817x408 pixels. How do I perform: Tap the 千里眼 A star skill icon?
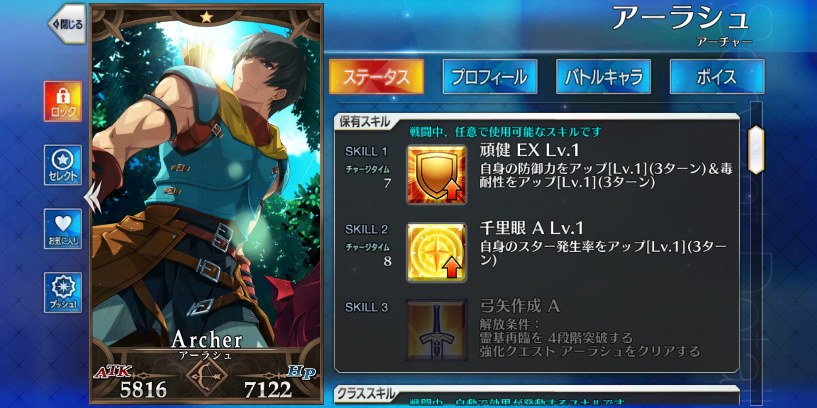tap(436, 252)
